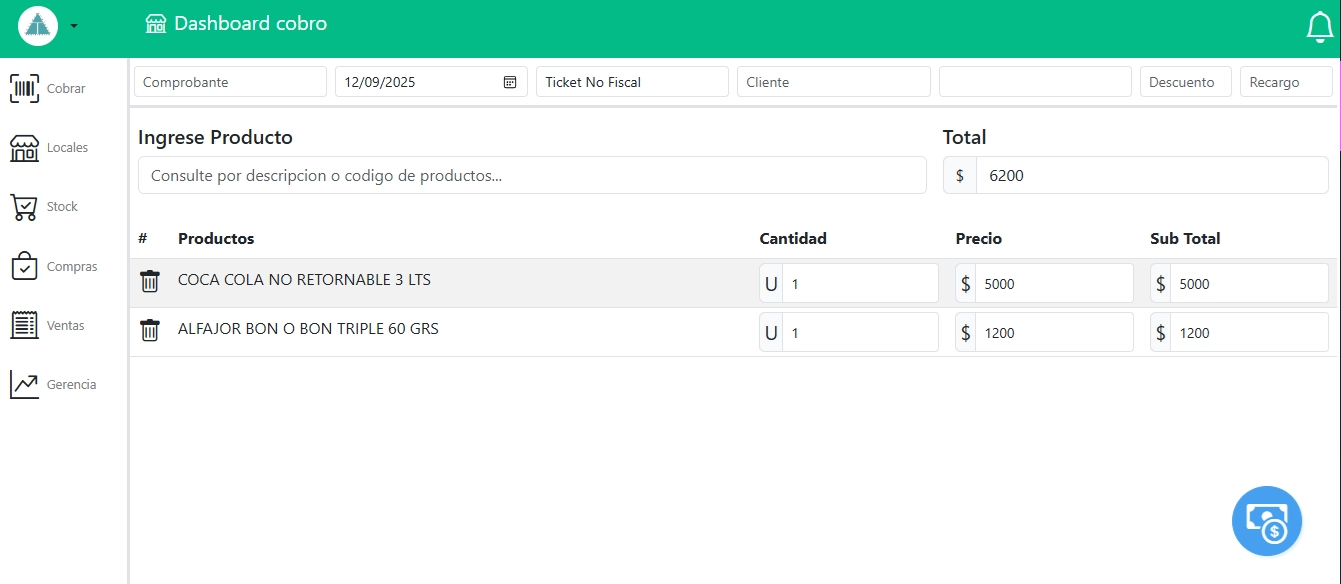Screen dimensions: 1341x584
Task: Remove Alfajor Bon O Bon row
Action: pyautogui.click(x=150, y=330)
